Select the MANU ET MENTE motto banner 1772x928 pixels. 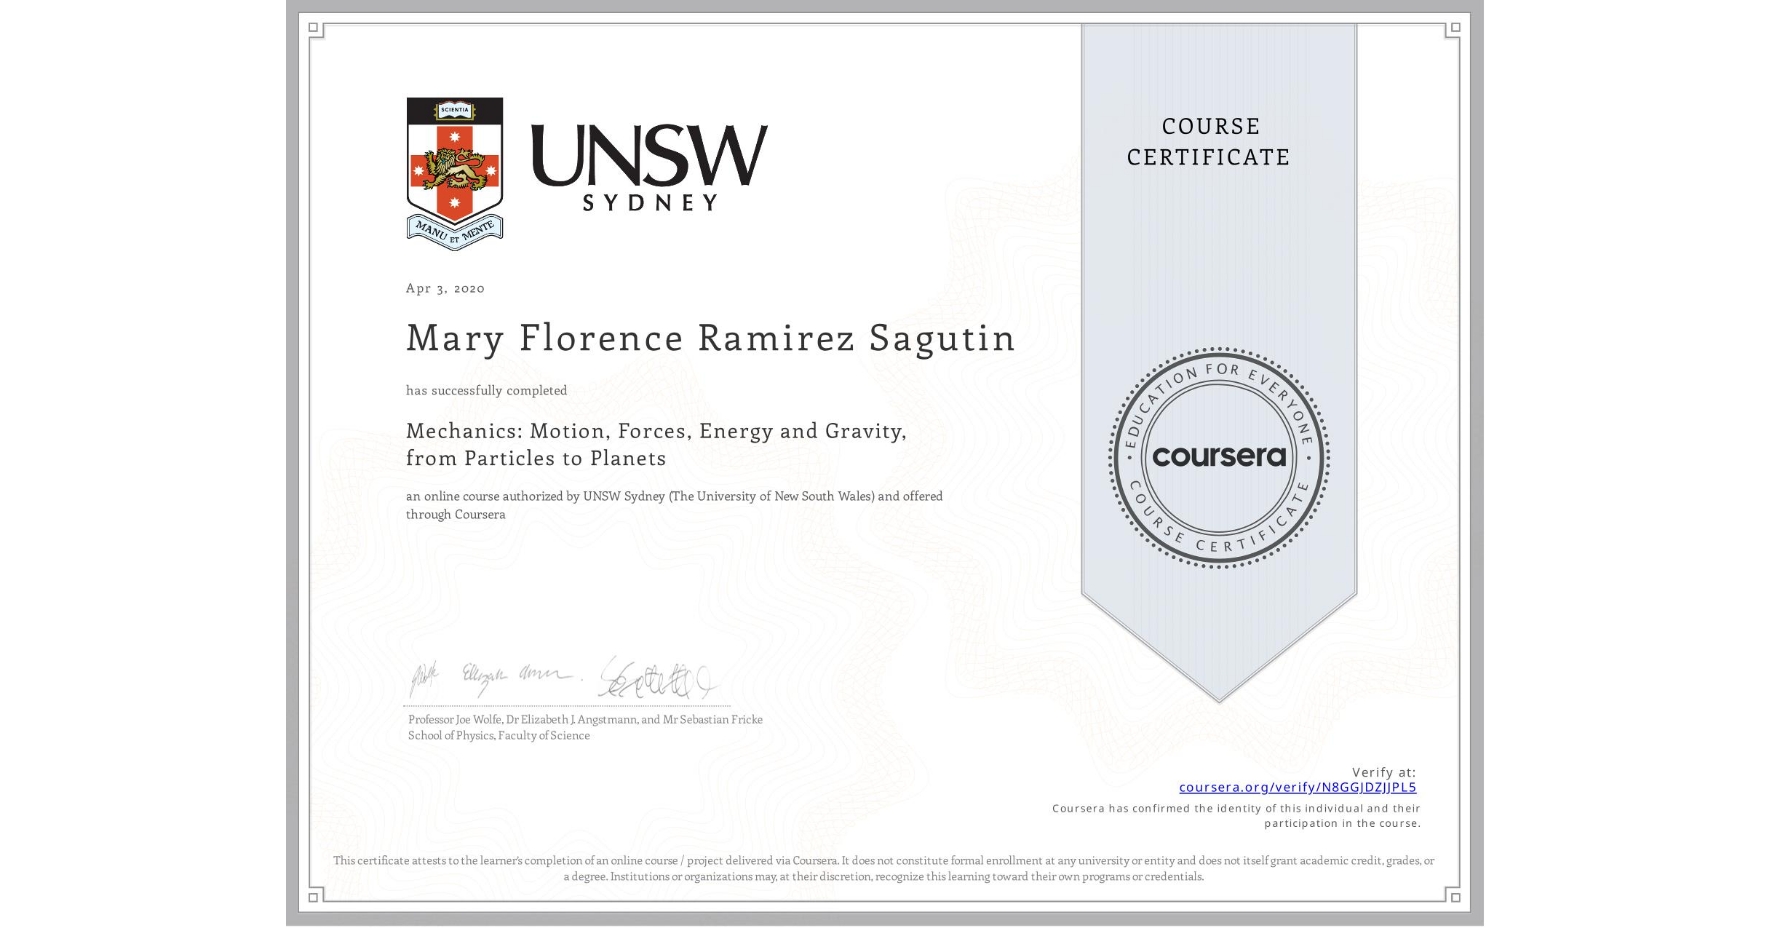click(x=455, y=228)
